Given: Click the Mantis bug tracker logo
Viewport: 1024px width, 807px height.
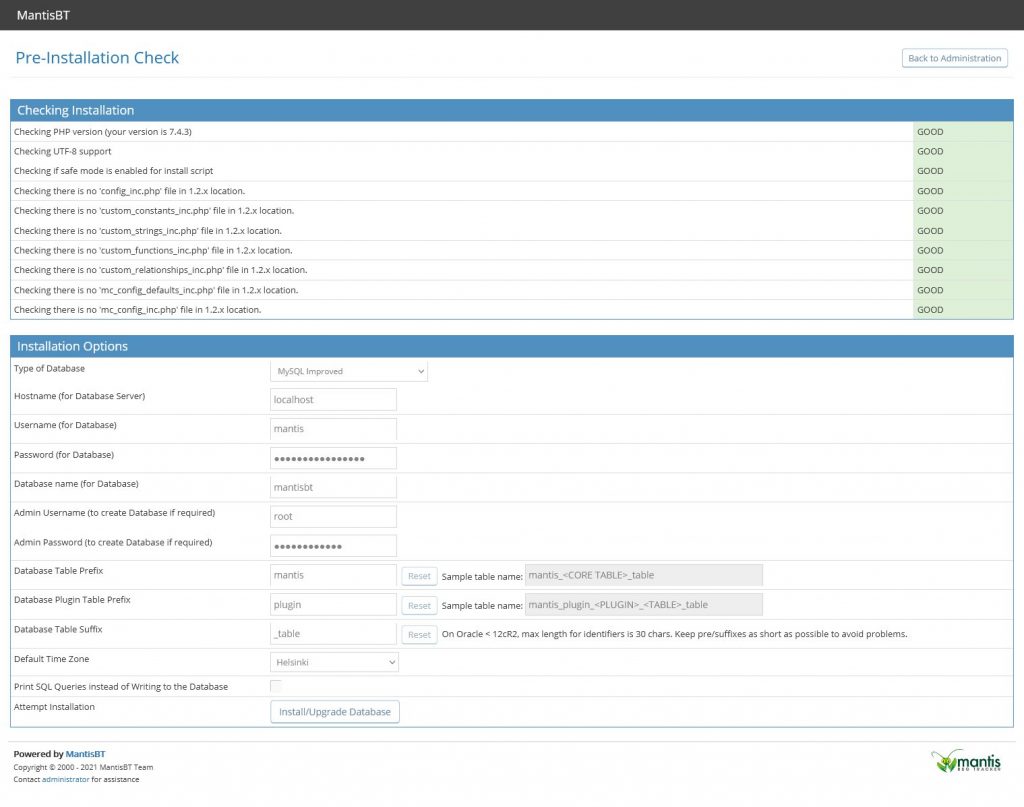Looking at the screenshot, I should [968, 763].
